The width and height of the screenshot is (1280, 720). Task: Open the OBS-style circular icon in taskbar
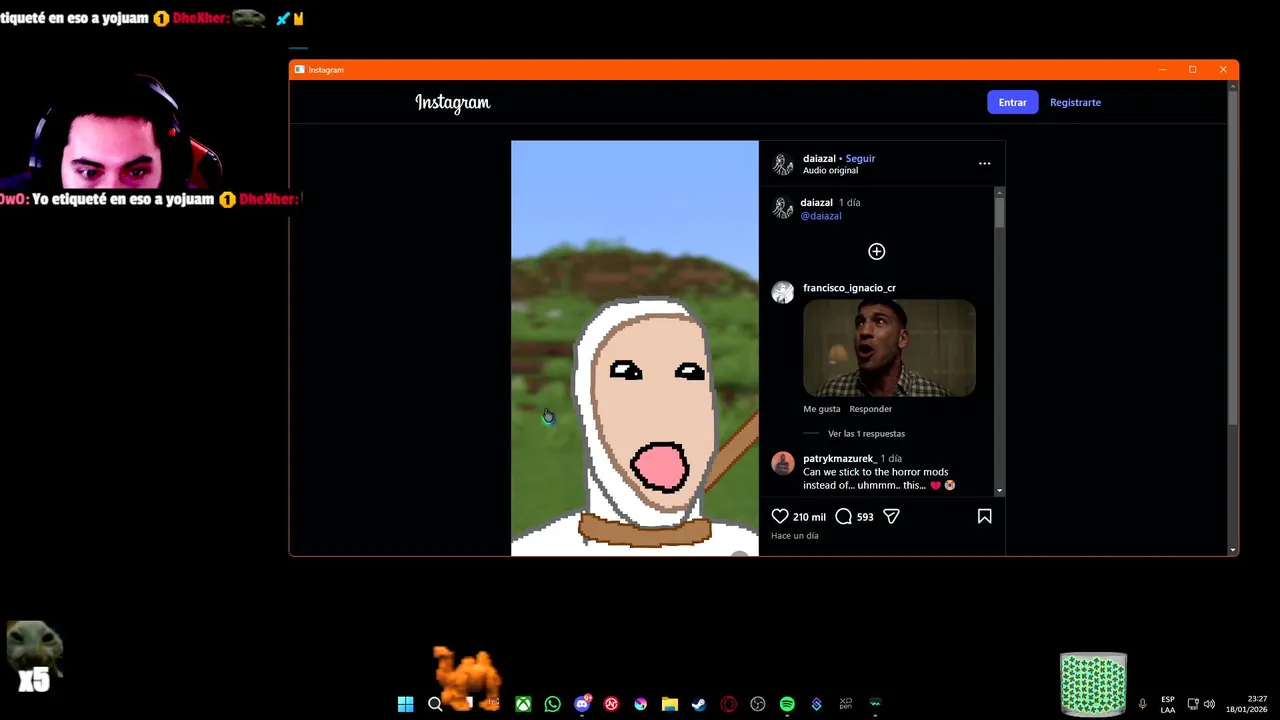coord(758,704)
